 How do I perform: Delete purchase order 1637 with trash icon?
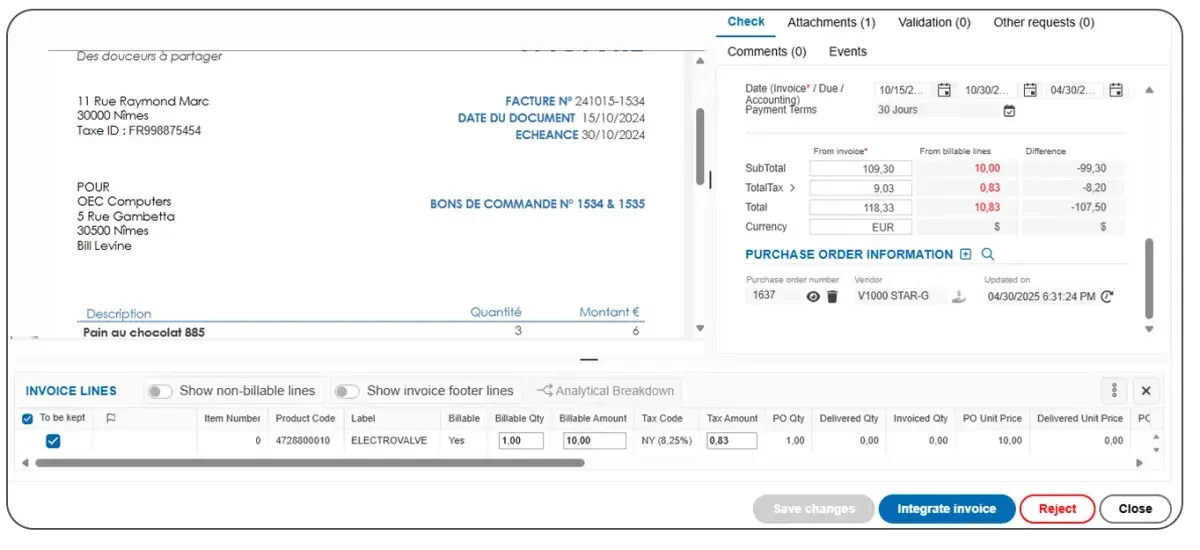[x=832, y=297]
